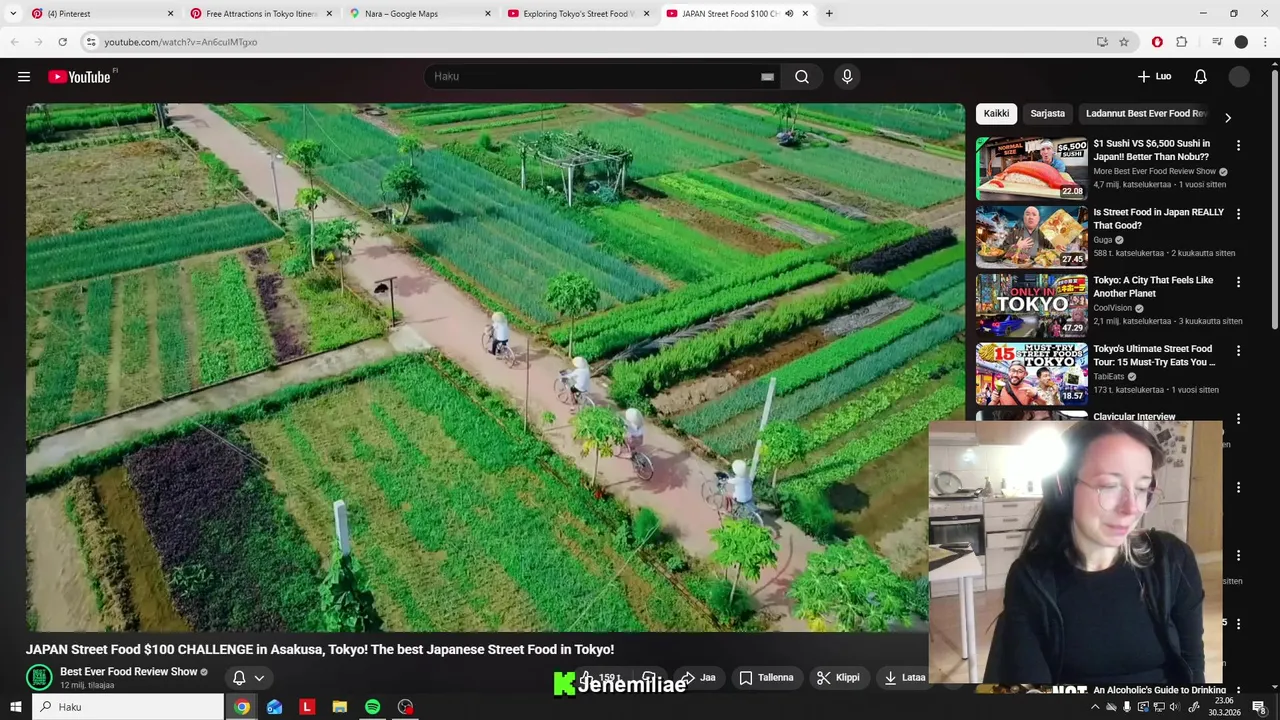Viewport: 1280px width, 720px height.
Task: Mute the JAPAN Street Food tab audio icon
Action: click(x=789, y=14)
